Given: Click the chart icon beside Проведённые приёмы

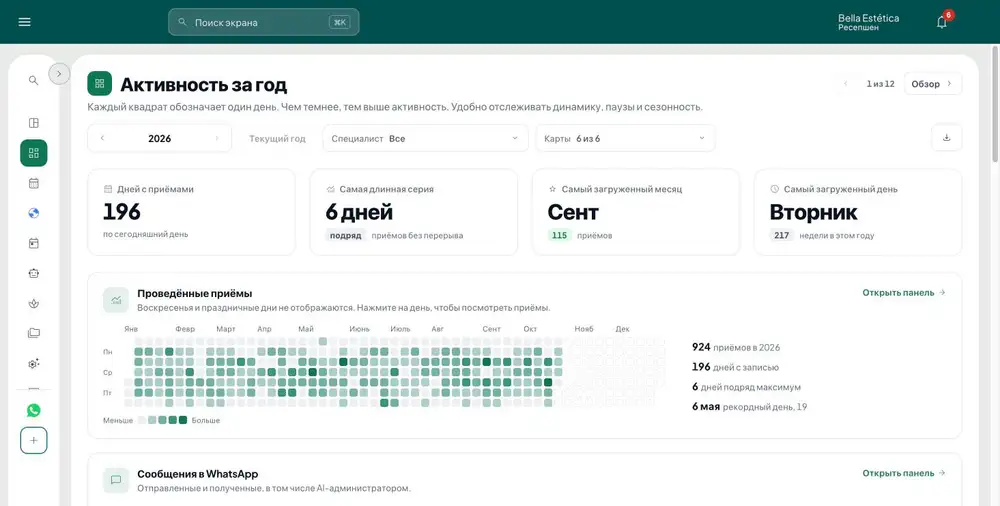Looking at the screenshot, I should point(116,300).
